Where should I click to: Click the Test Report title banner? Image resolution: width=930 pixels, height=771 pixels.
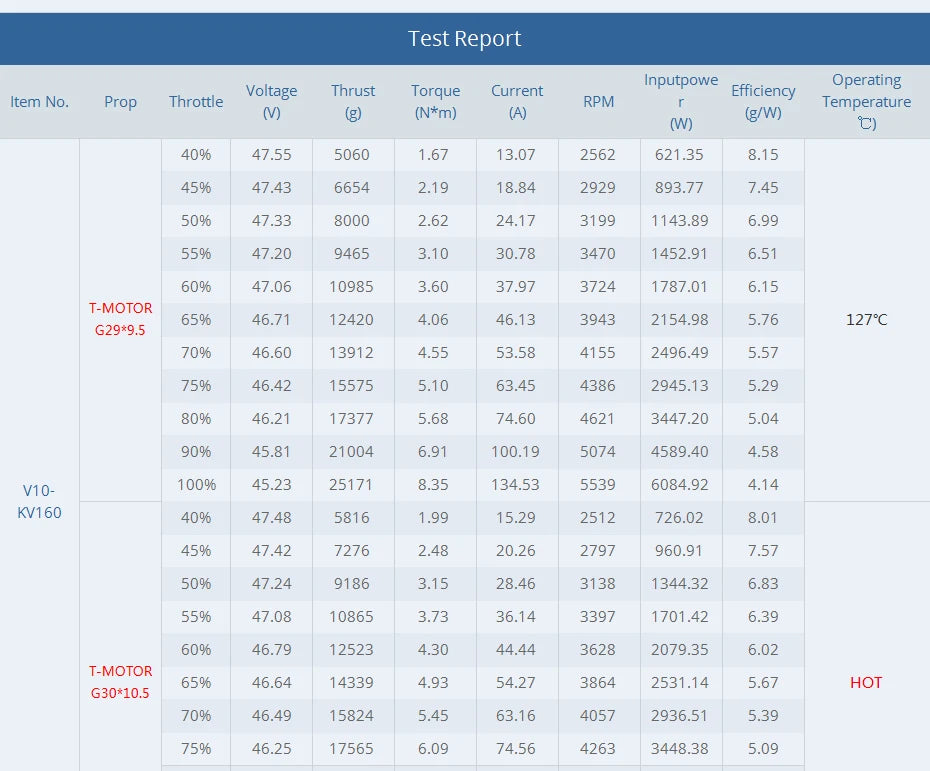[465, 39]
